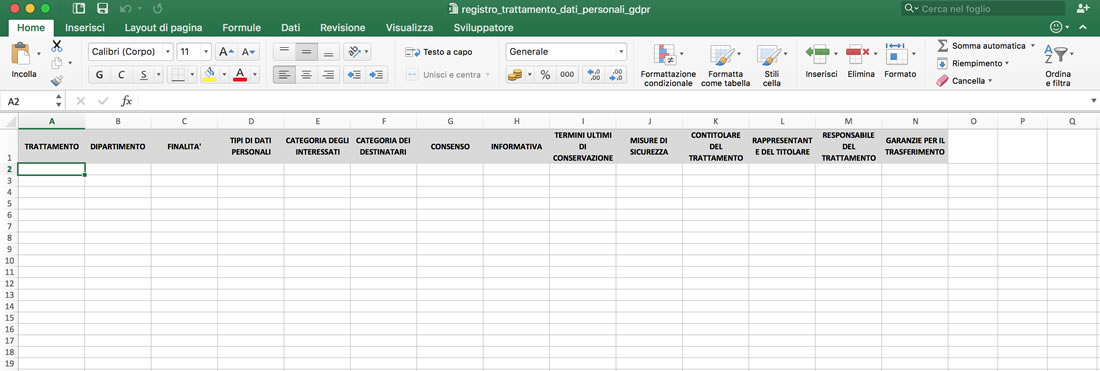Screen dimensions: 1100x371
Task: Toggle align text right
Action: click(x=328, y=74)
